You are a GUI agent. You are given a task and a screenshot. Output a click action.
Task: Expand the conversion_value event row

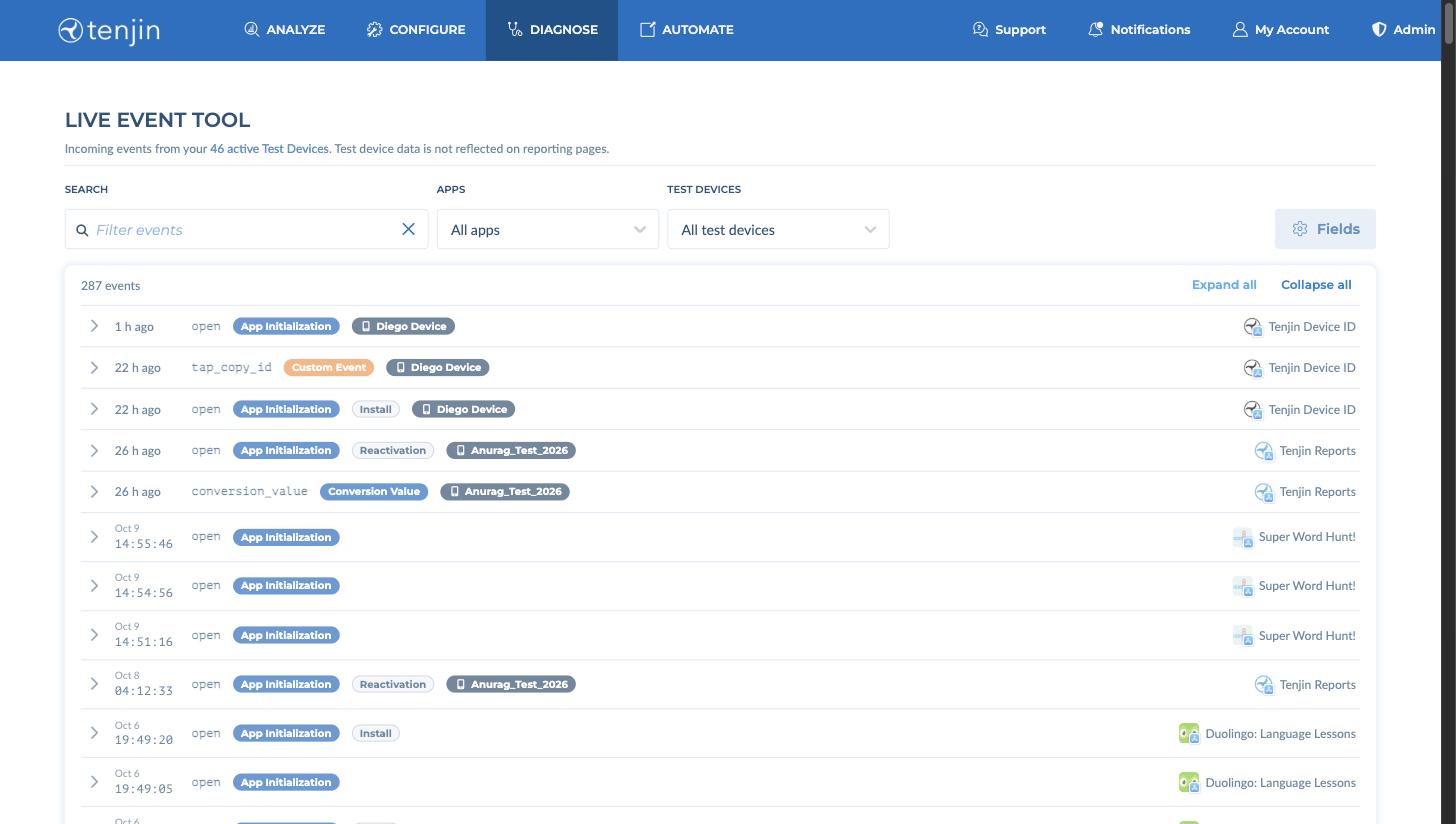pyautogui.click(x=94, y=491)
